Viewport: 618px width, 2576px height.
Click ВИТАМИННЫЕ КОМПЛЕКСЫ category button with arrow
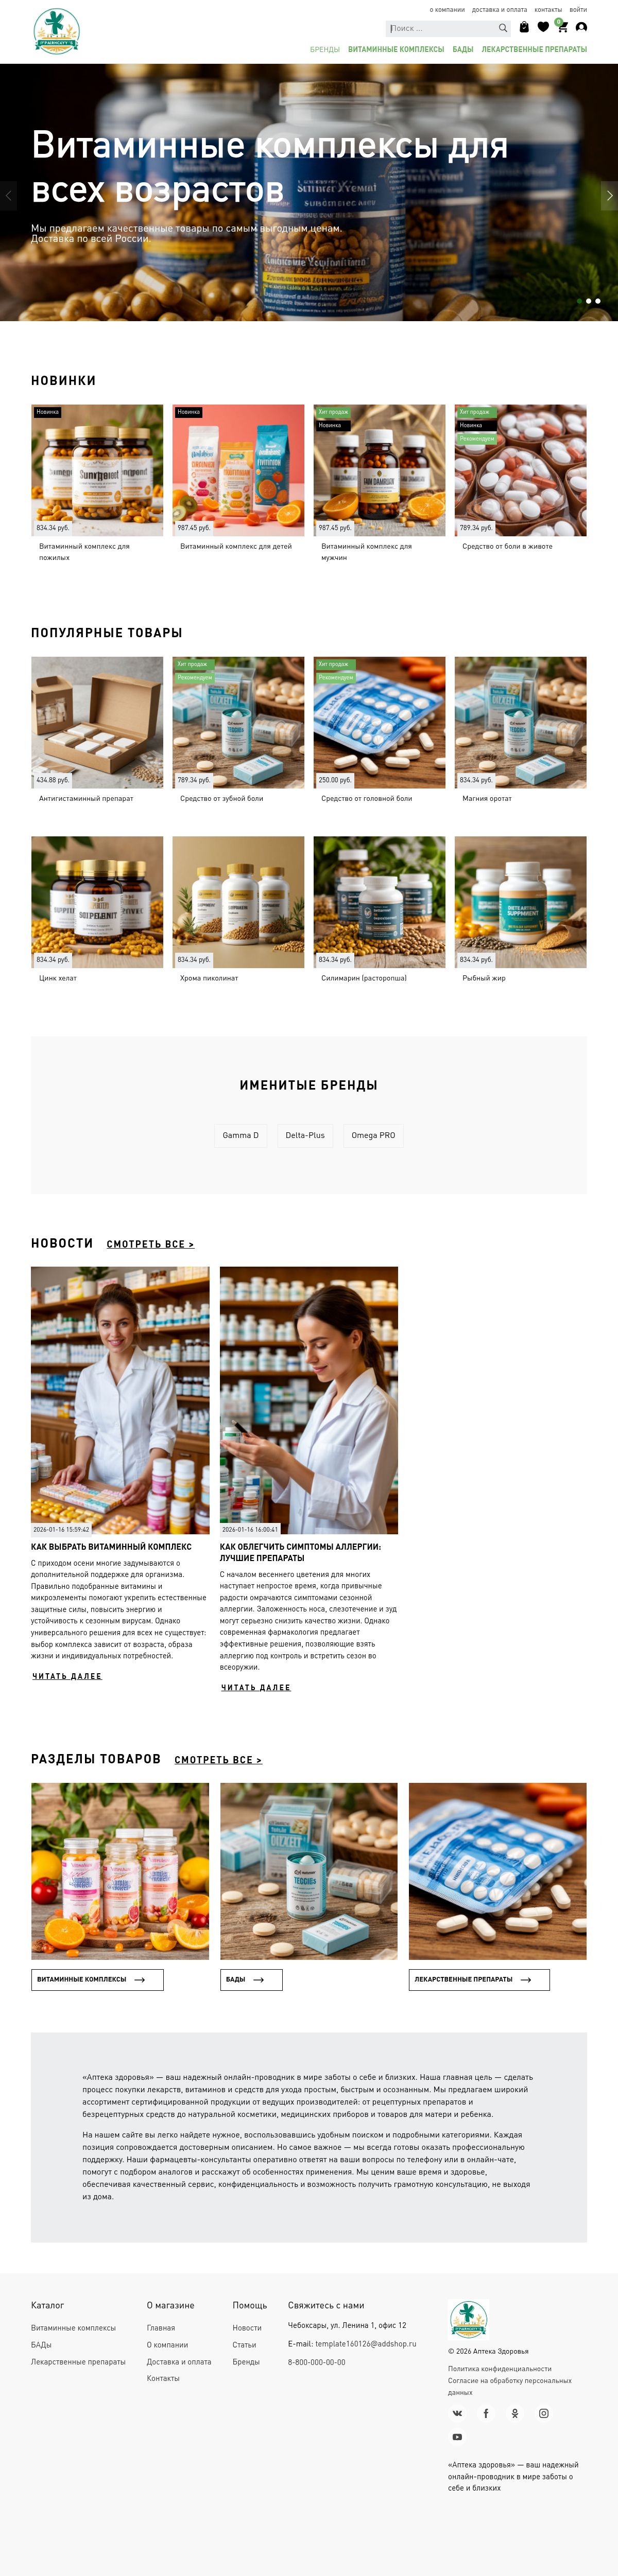click(x=97, y=1979)
